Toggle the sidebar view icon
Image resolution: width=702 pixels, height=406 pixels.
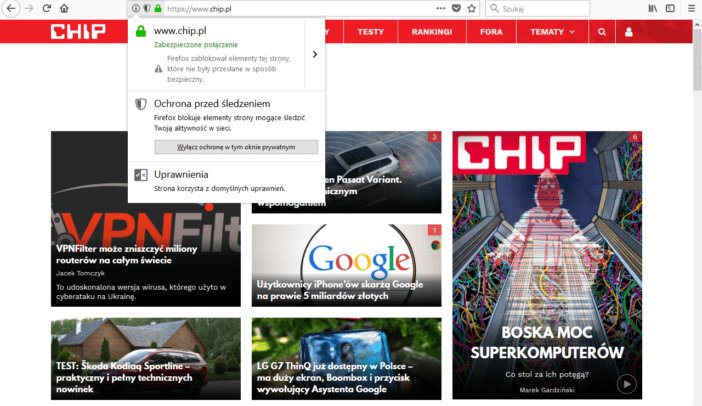(x=670, y=9)
